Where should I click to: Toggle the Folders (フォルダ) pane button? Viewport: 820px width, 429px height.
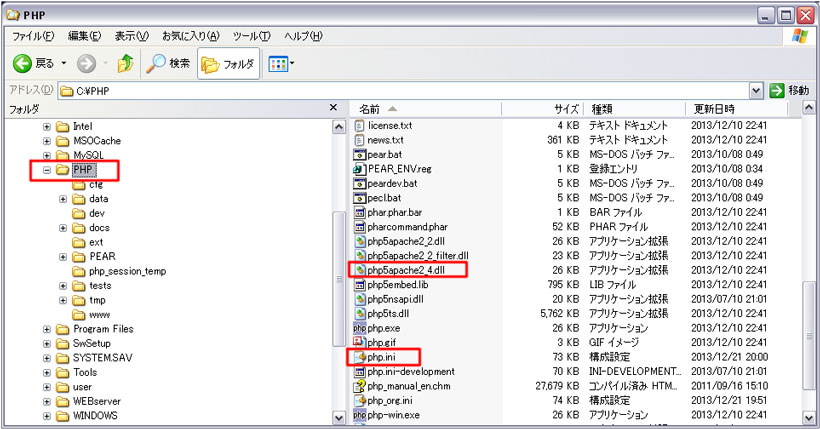(x=228, y=64)
